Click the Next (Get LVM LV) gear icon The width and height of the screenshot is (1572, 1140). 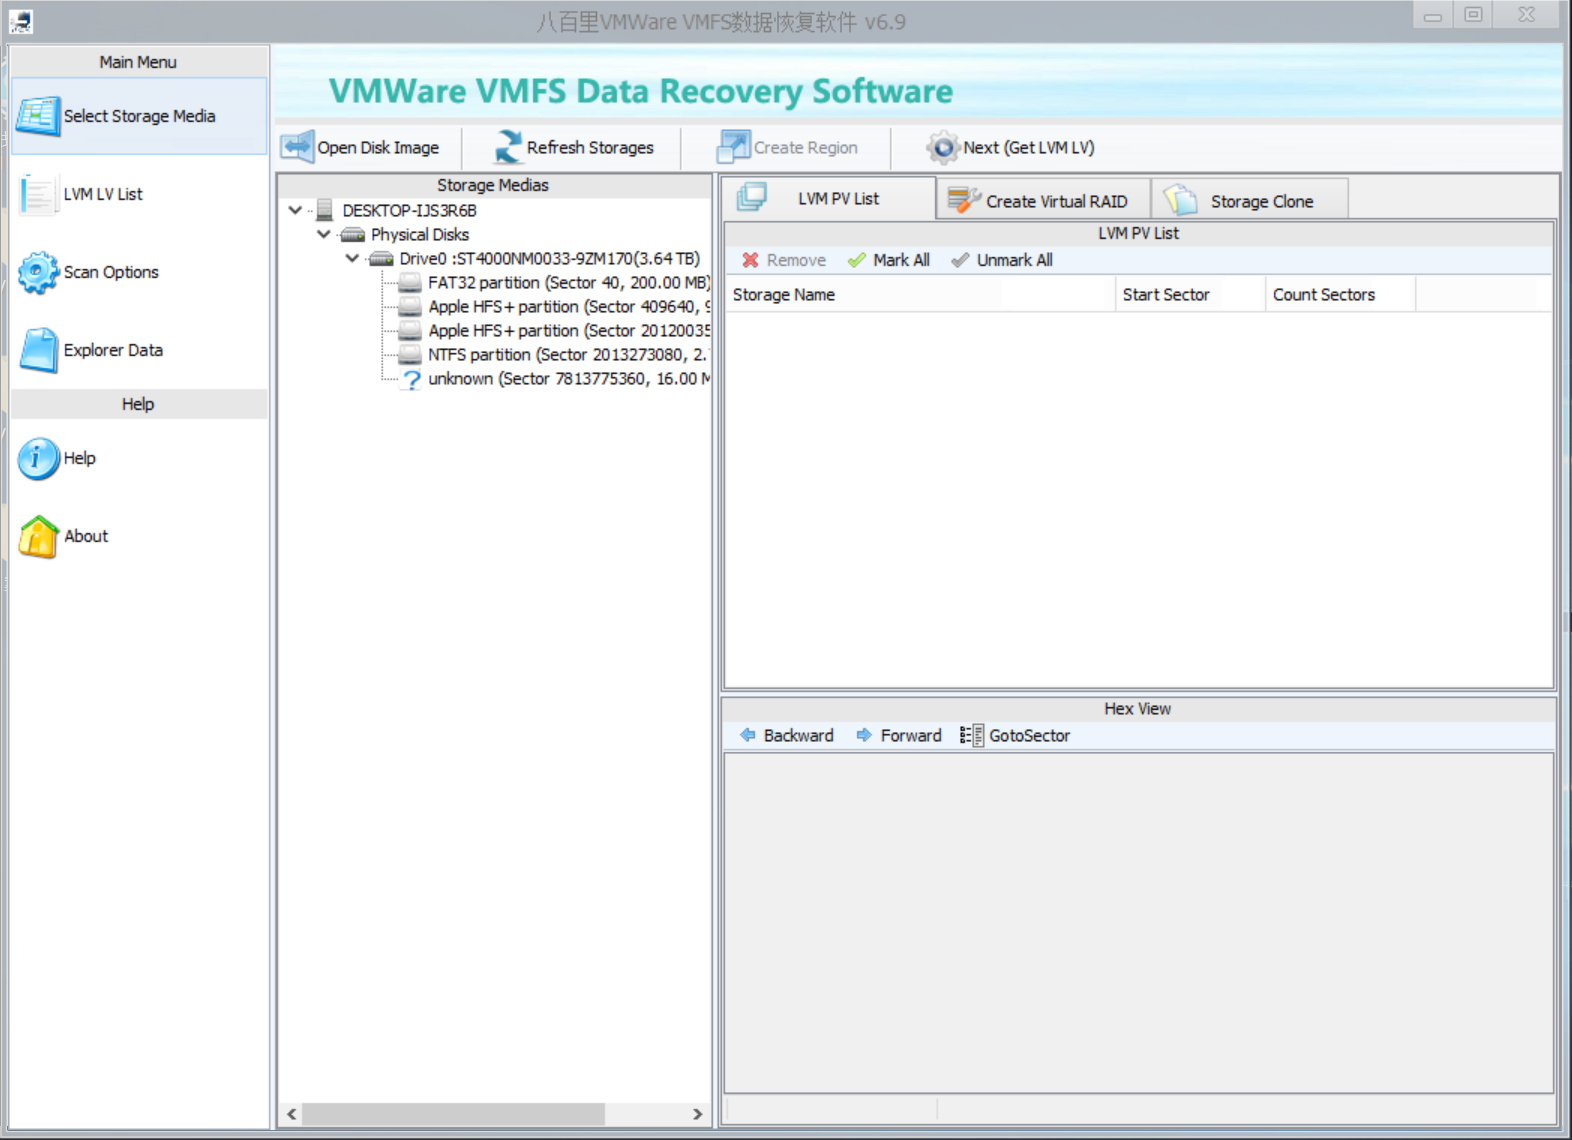942,147
